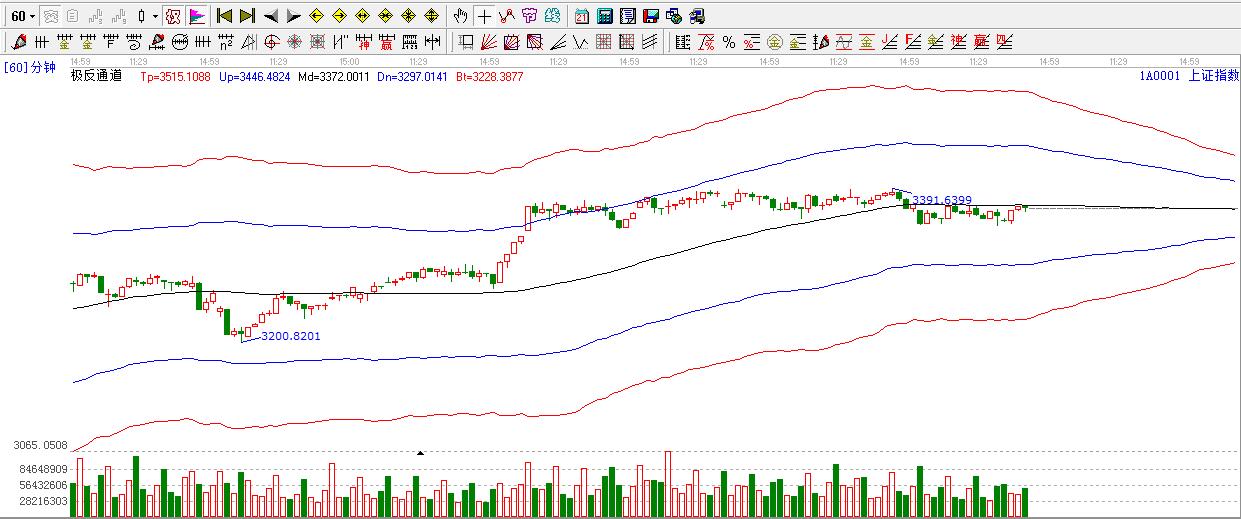This screenshot has width=1241, height=519.
Task: Select the percent symbol drawing tool
Action: pyautogui.click(x=728, y=42)
